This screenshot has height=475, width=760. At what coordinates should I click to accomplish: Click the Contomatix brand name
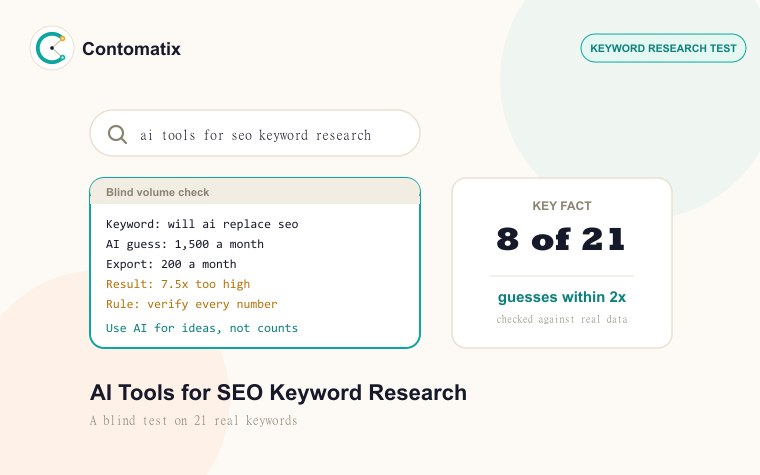pos(131,48)
